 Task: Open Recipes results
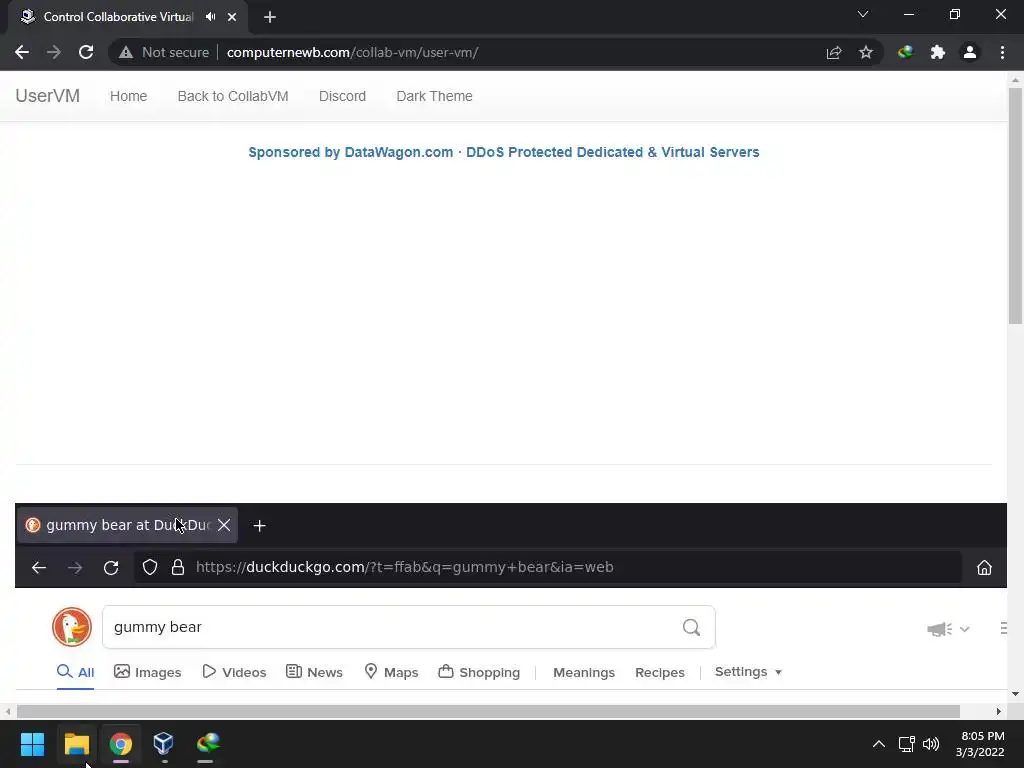660,672
